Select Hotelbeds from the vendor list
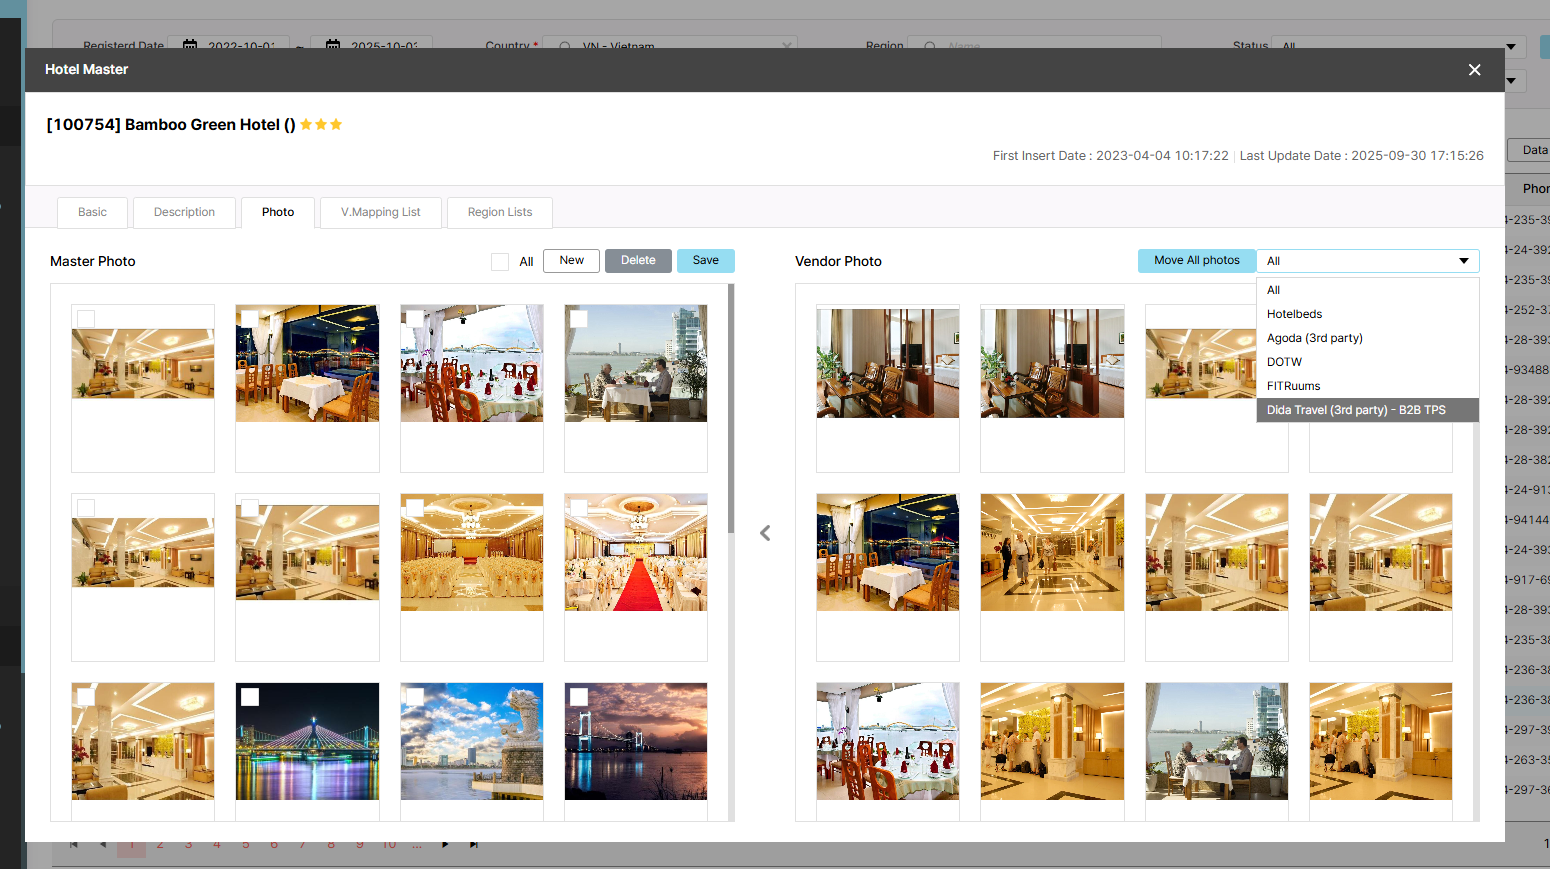 1368,314
